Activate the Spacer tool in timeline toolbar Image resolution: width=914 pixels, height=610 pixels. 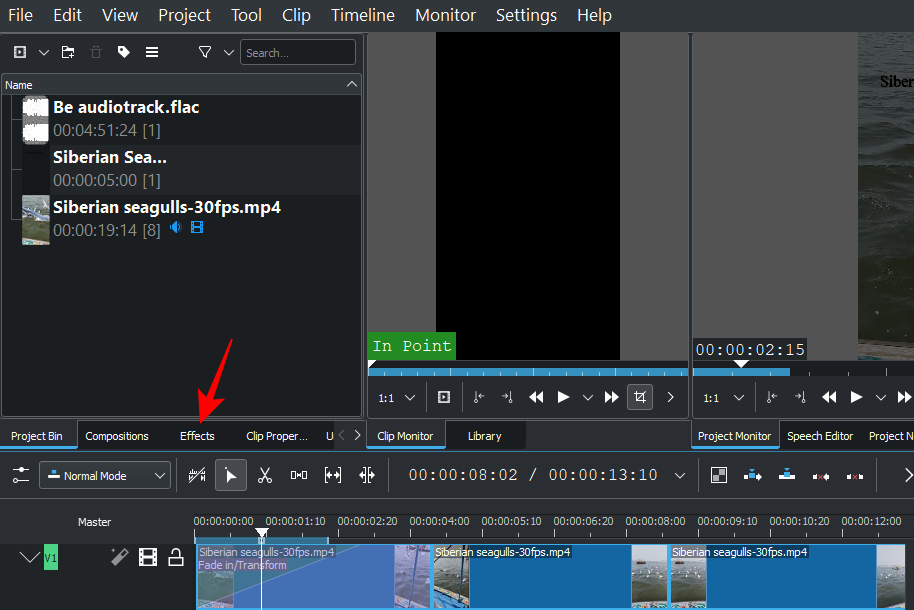[298, 476]
